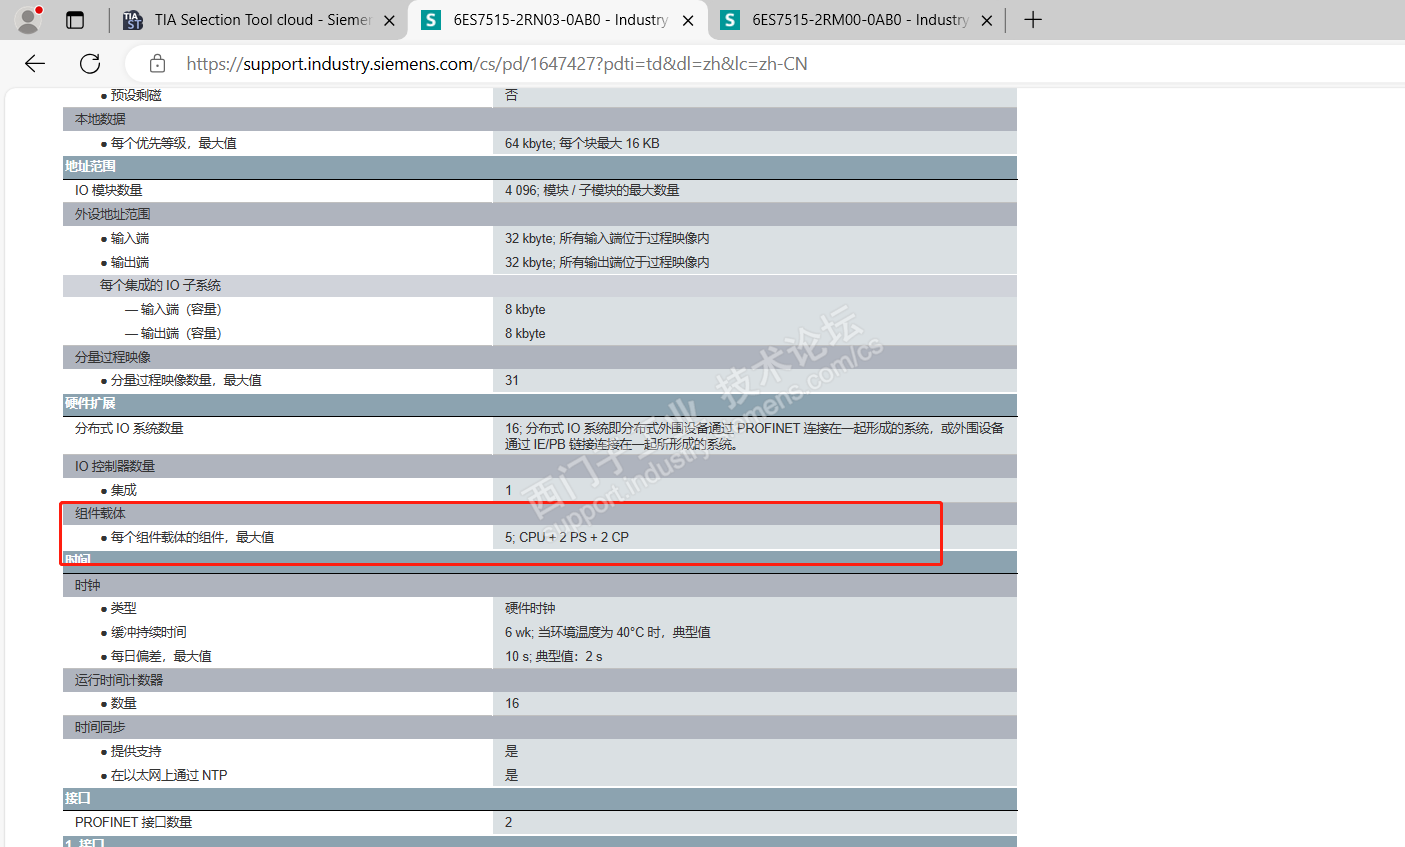Click the Siemens favicon on the 2RN03 tab
The image size is (1405, 847).
pyautogui.click(x=431, y=20)
